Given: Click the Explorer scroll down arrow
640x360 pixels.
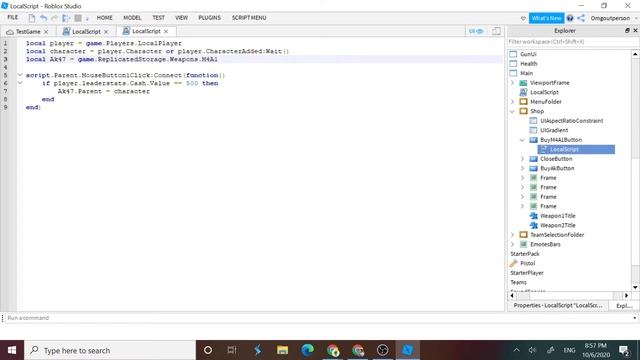Looking at the screenshot, I should [x=635, y=287].
